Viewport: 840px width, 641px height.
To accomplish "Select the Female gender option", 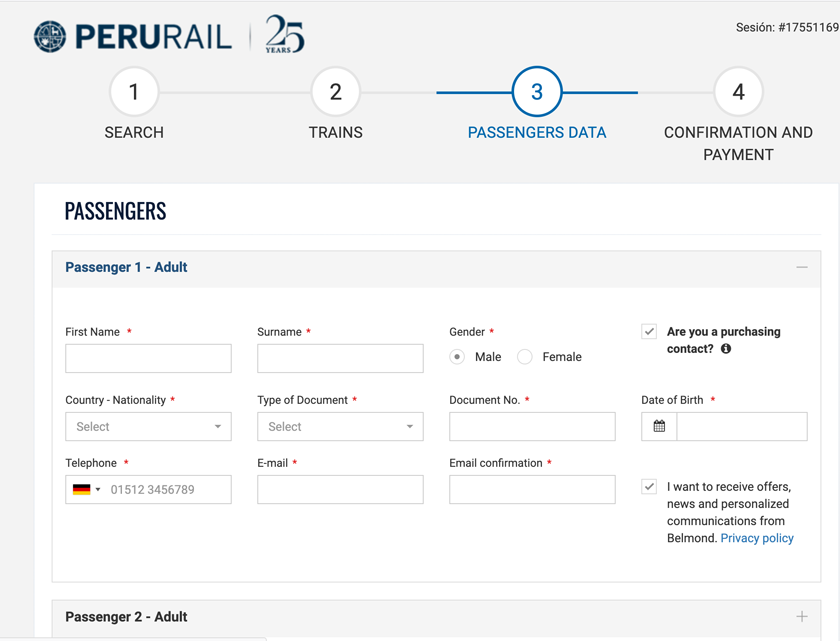I will (525, 357).
